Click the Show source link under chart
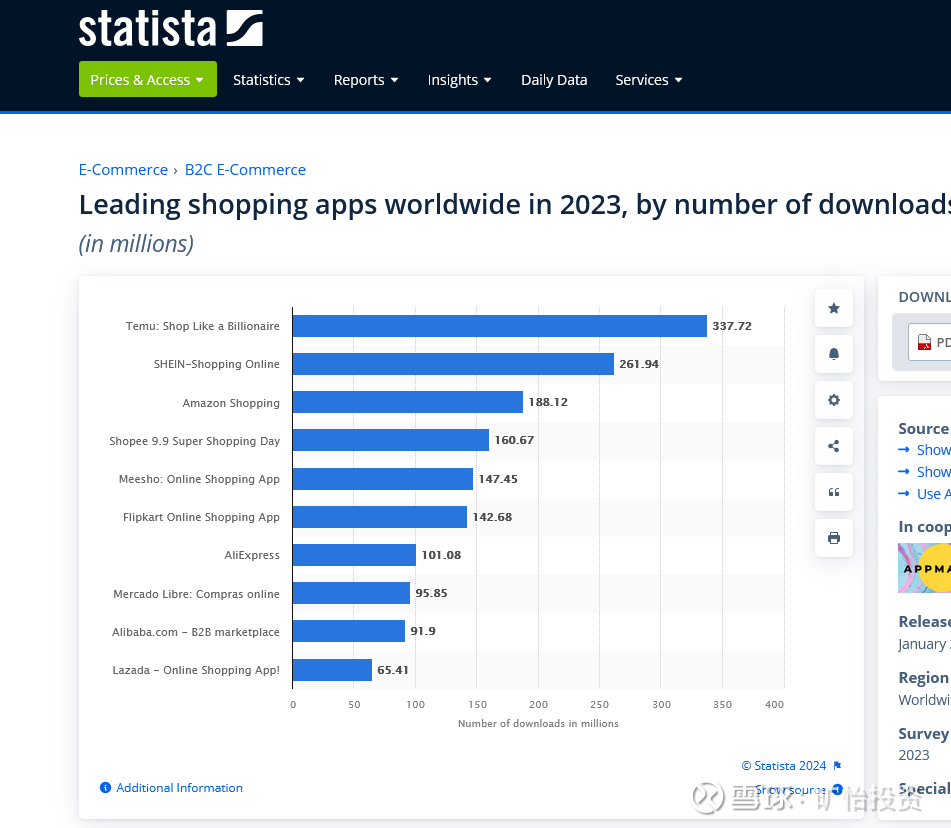This screenshot has width=951, height=828. pyautogui.click(x=790, y=790)
